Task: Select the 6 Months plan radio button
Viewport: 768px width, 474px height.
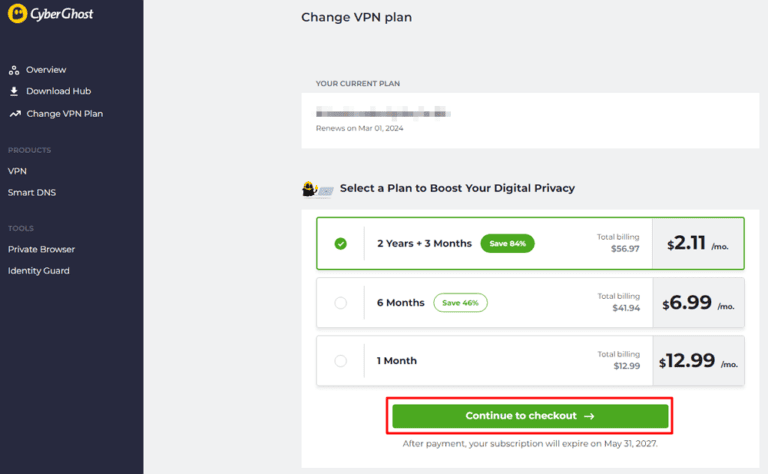Action: click(x=341, y=303)
